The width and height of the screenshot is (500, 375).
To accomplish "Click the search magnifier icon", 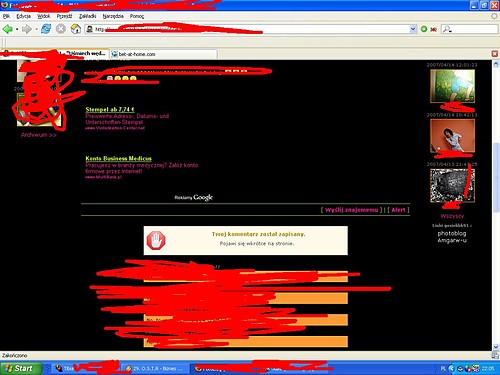I will coord(447,29).
